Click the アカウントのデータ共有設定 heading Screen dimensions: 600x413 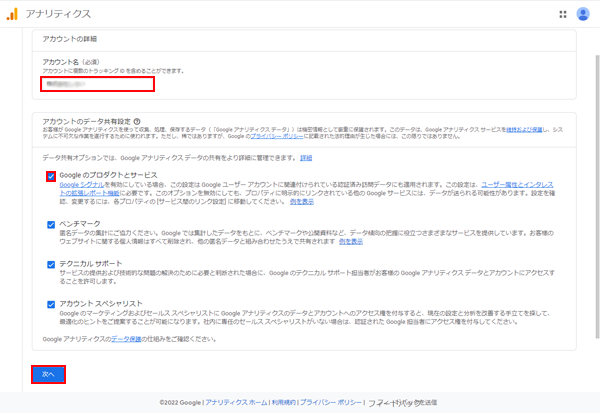(x=86, y=121)
